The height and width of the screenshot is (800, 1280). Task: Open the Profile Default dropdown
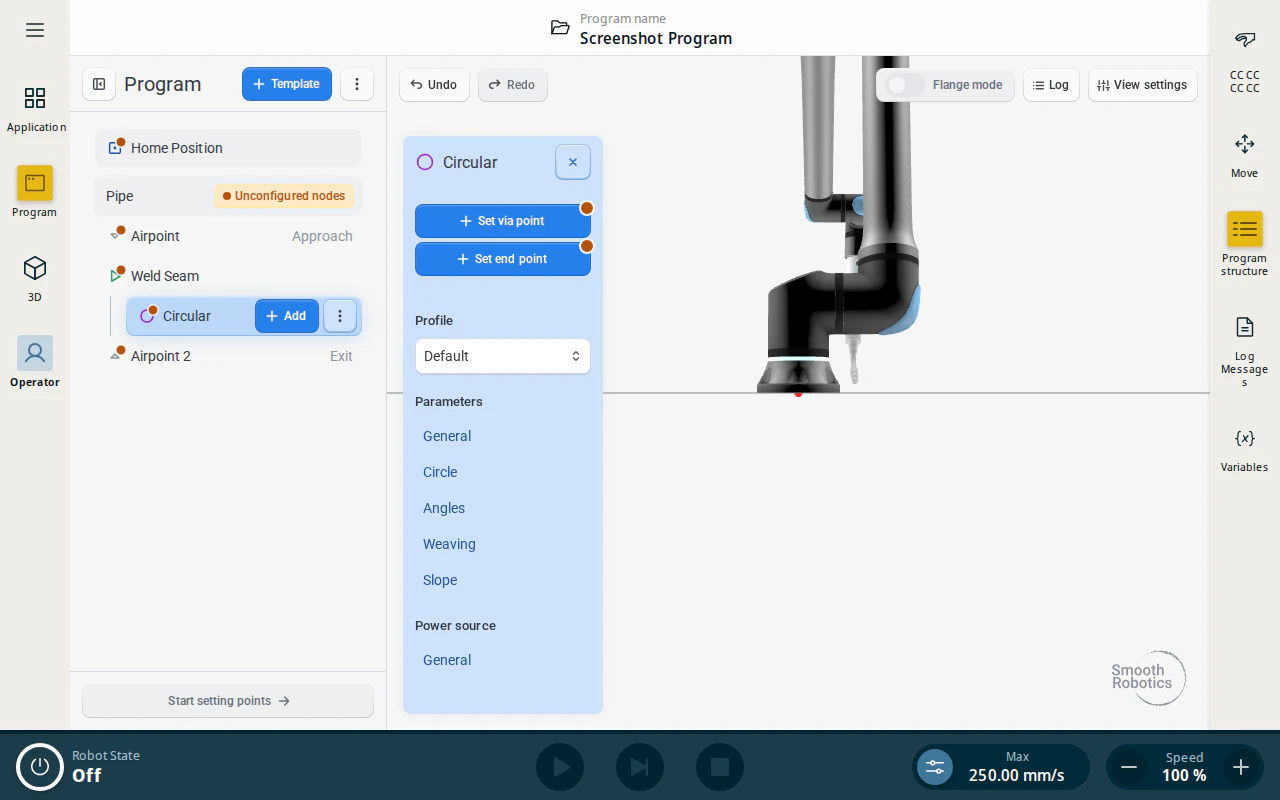pos(503,356)
